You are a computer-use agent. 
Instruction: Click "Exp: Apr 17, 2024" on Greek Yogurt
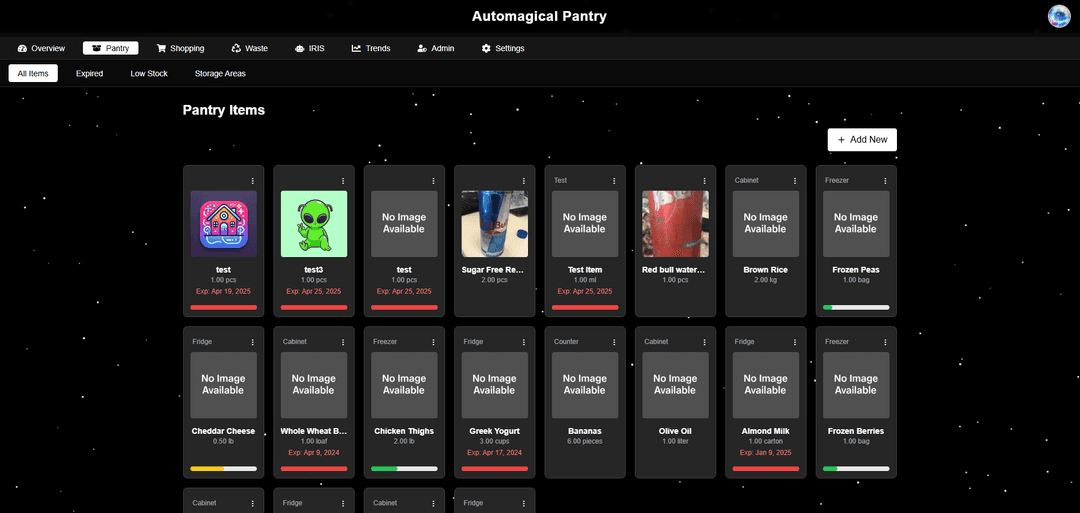click(495, 452)
